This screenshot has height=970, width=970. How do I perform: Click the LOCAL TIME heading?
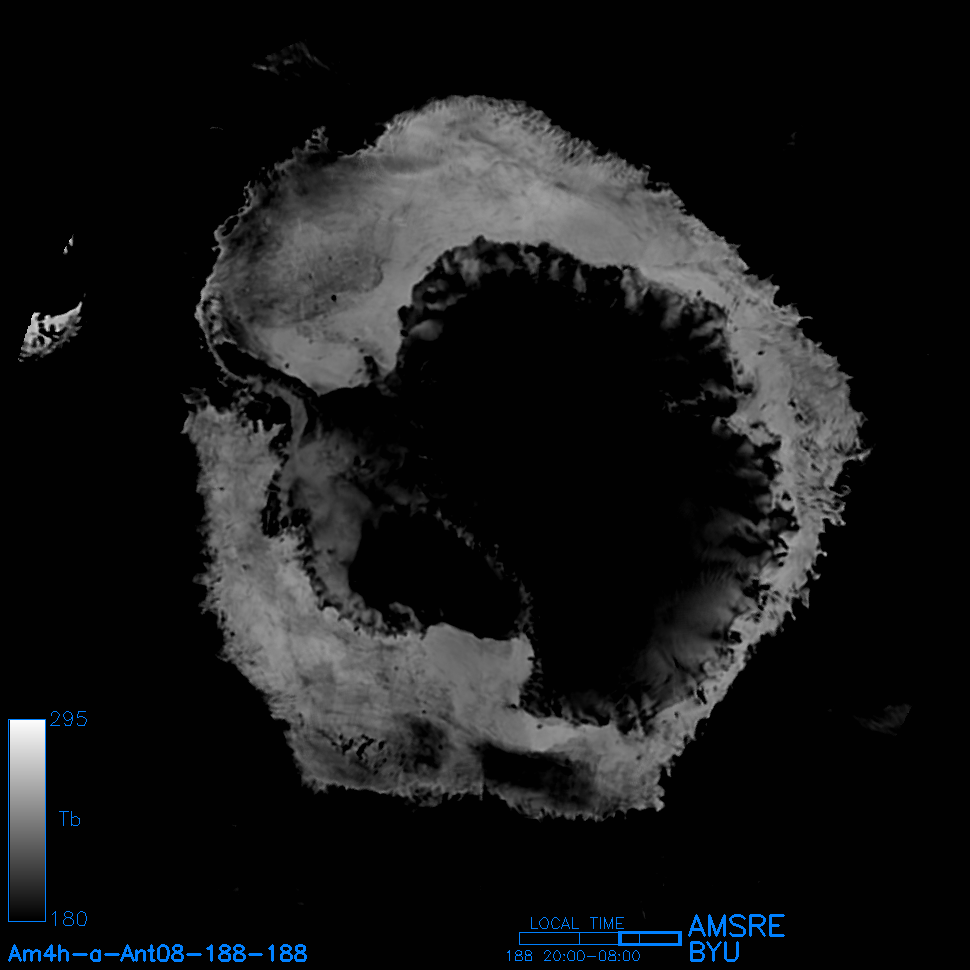click(x=577, y=923)
